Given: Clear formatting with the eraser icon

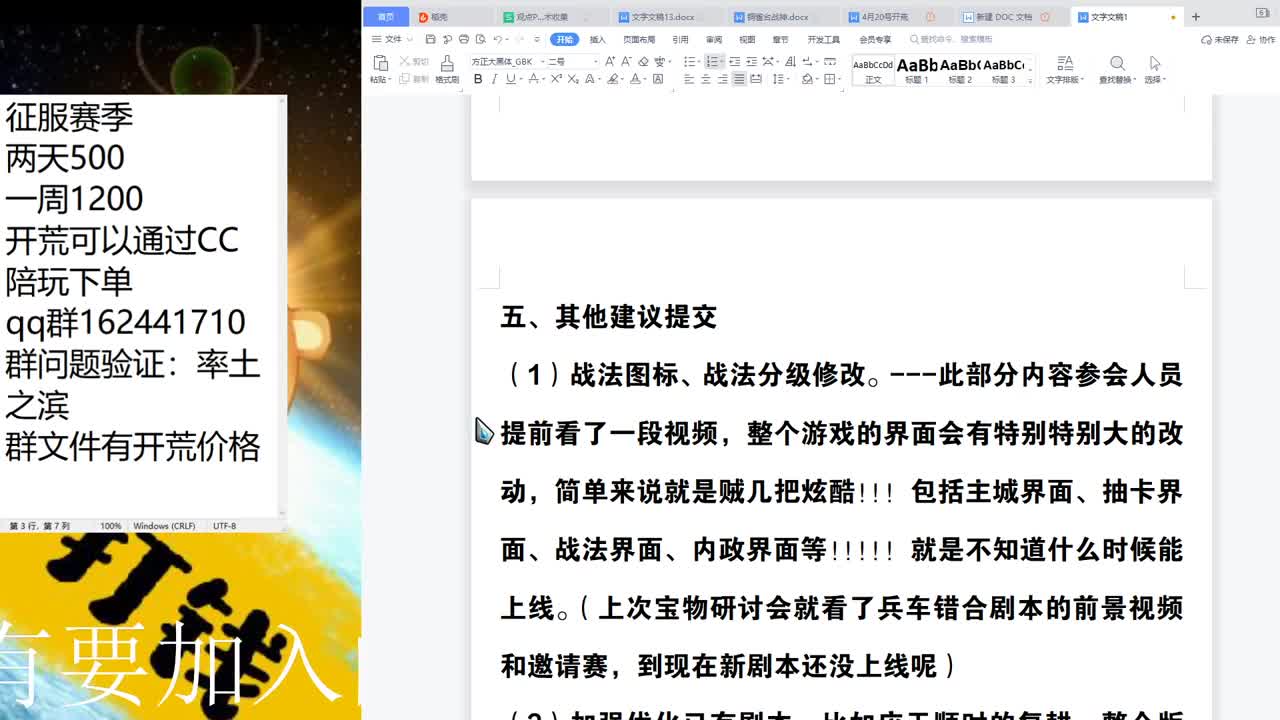Looking at the screenshot, I should 643,61.
